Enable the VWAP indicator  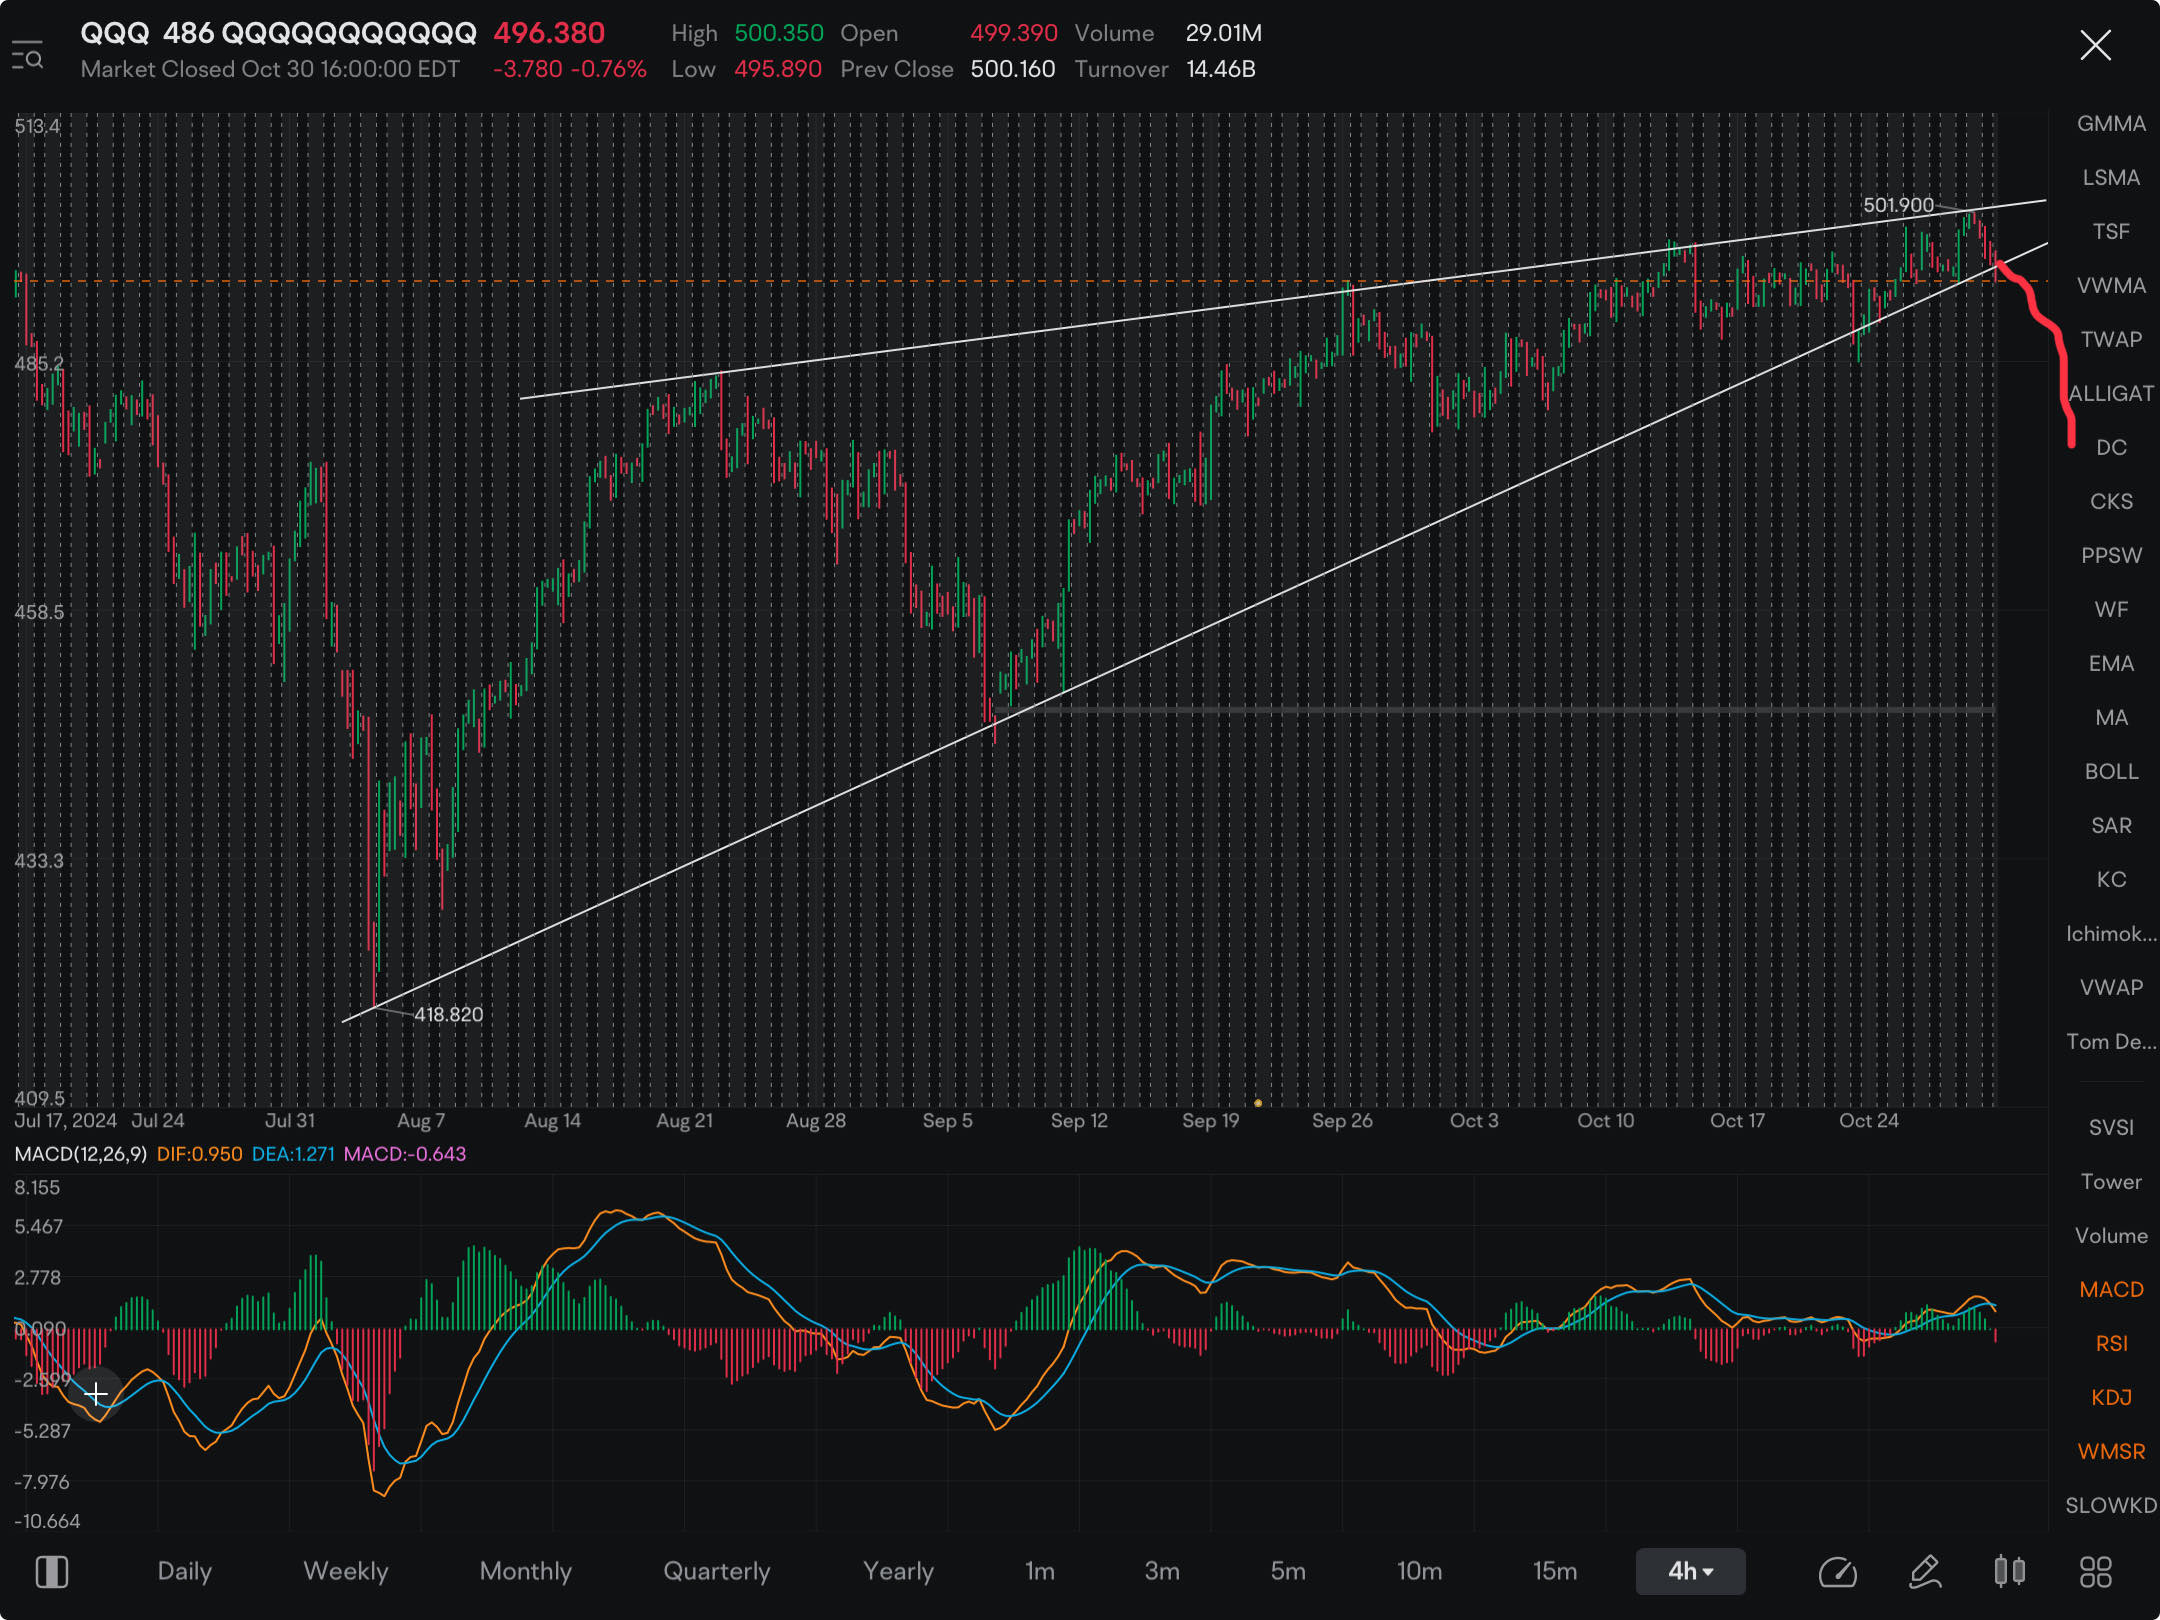[x=2111, y=988]
